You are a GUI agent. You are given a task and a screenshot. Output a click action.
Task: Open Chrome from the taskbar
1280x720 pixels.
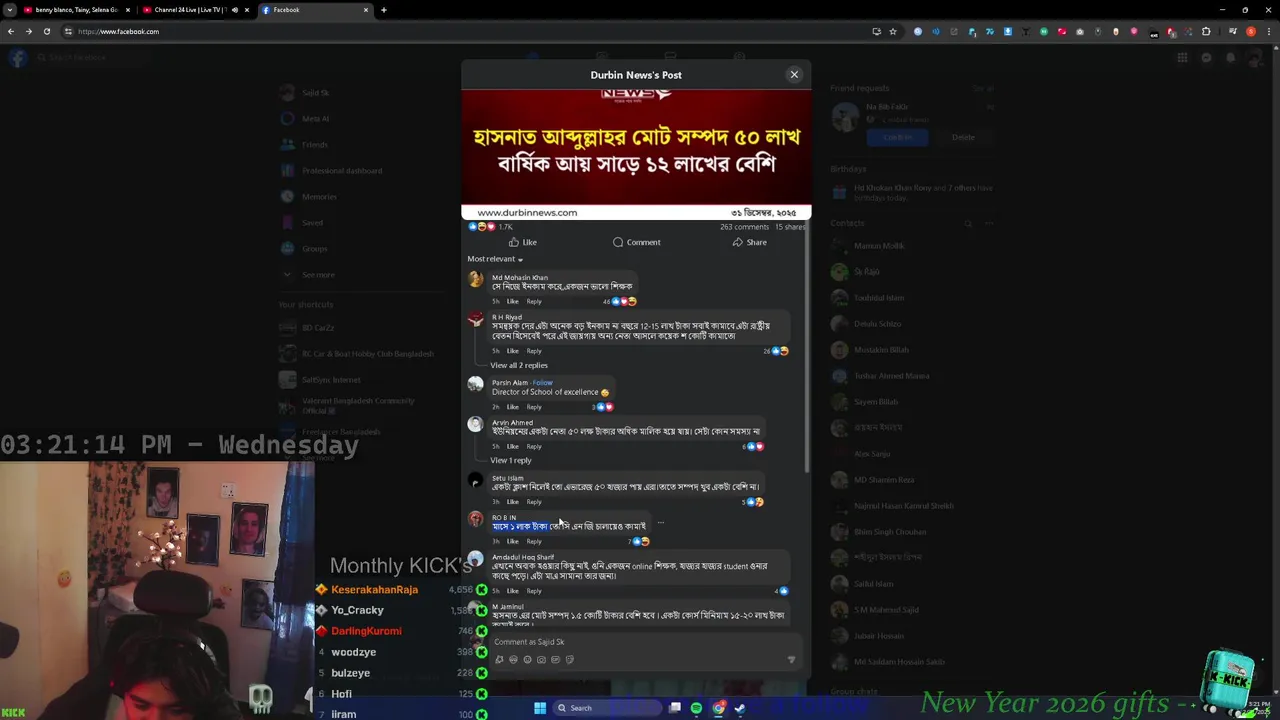point(718,708)
